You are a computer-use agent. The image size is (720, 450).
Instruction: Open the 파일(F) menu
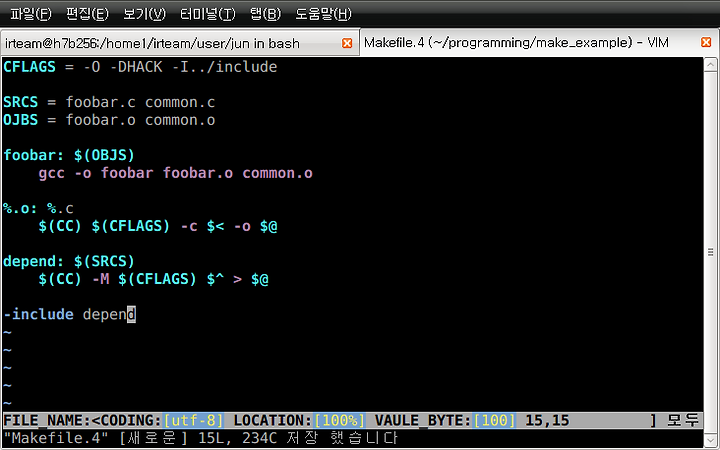click(31, 14)
